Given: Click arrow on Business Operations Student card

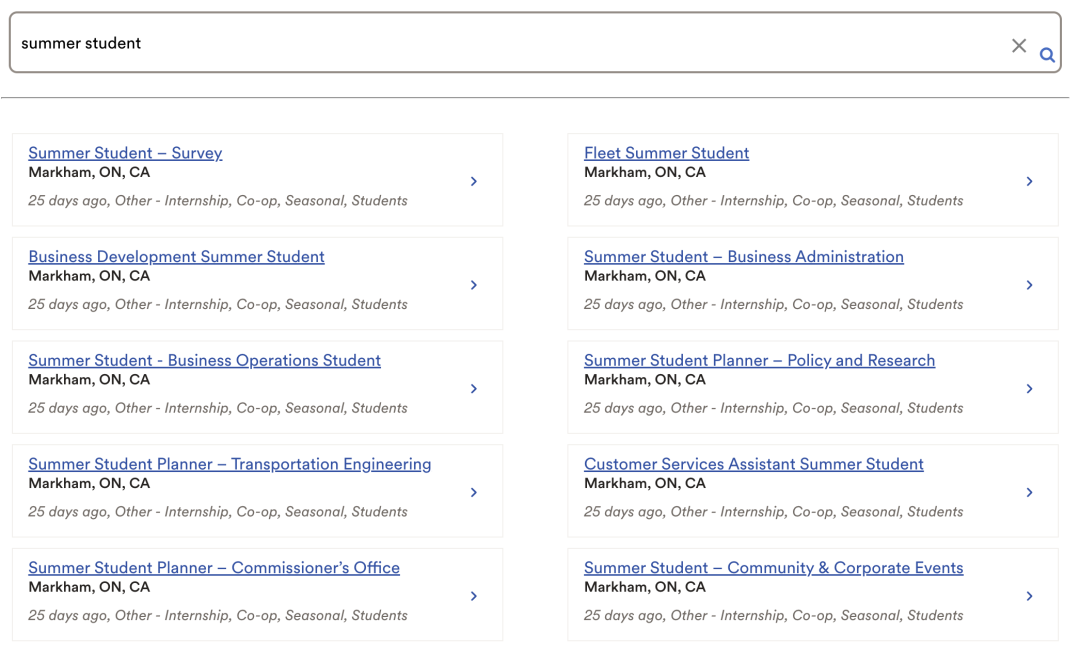Looking at the screenshot, I should 474,389.
